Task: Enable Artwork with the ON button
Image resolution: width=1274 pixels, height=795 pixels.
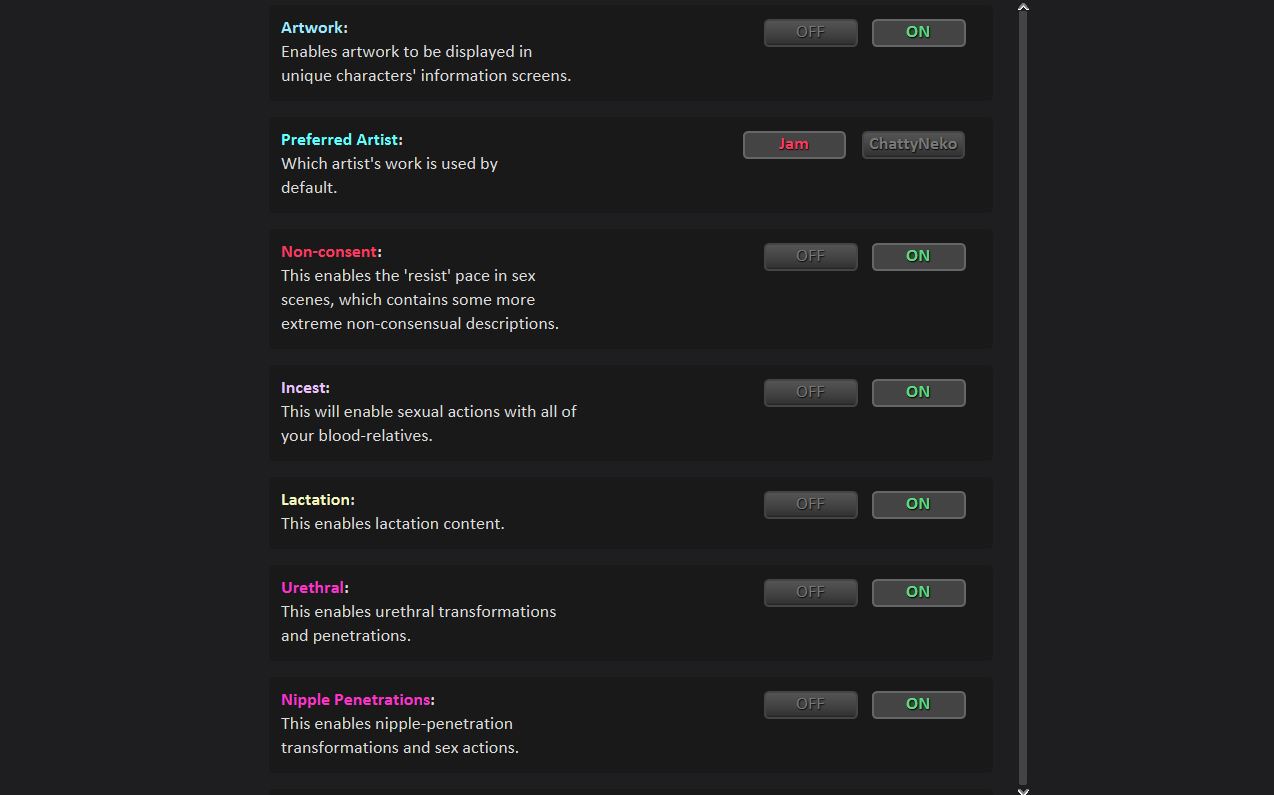Action: click(x=918, y=32)
